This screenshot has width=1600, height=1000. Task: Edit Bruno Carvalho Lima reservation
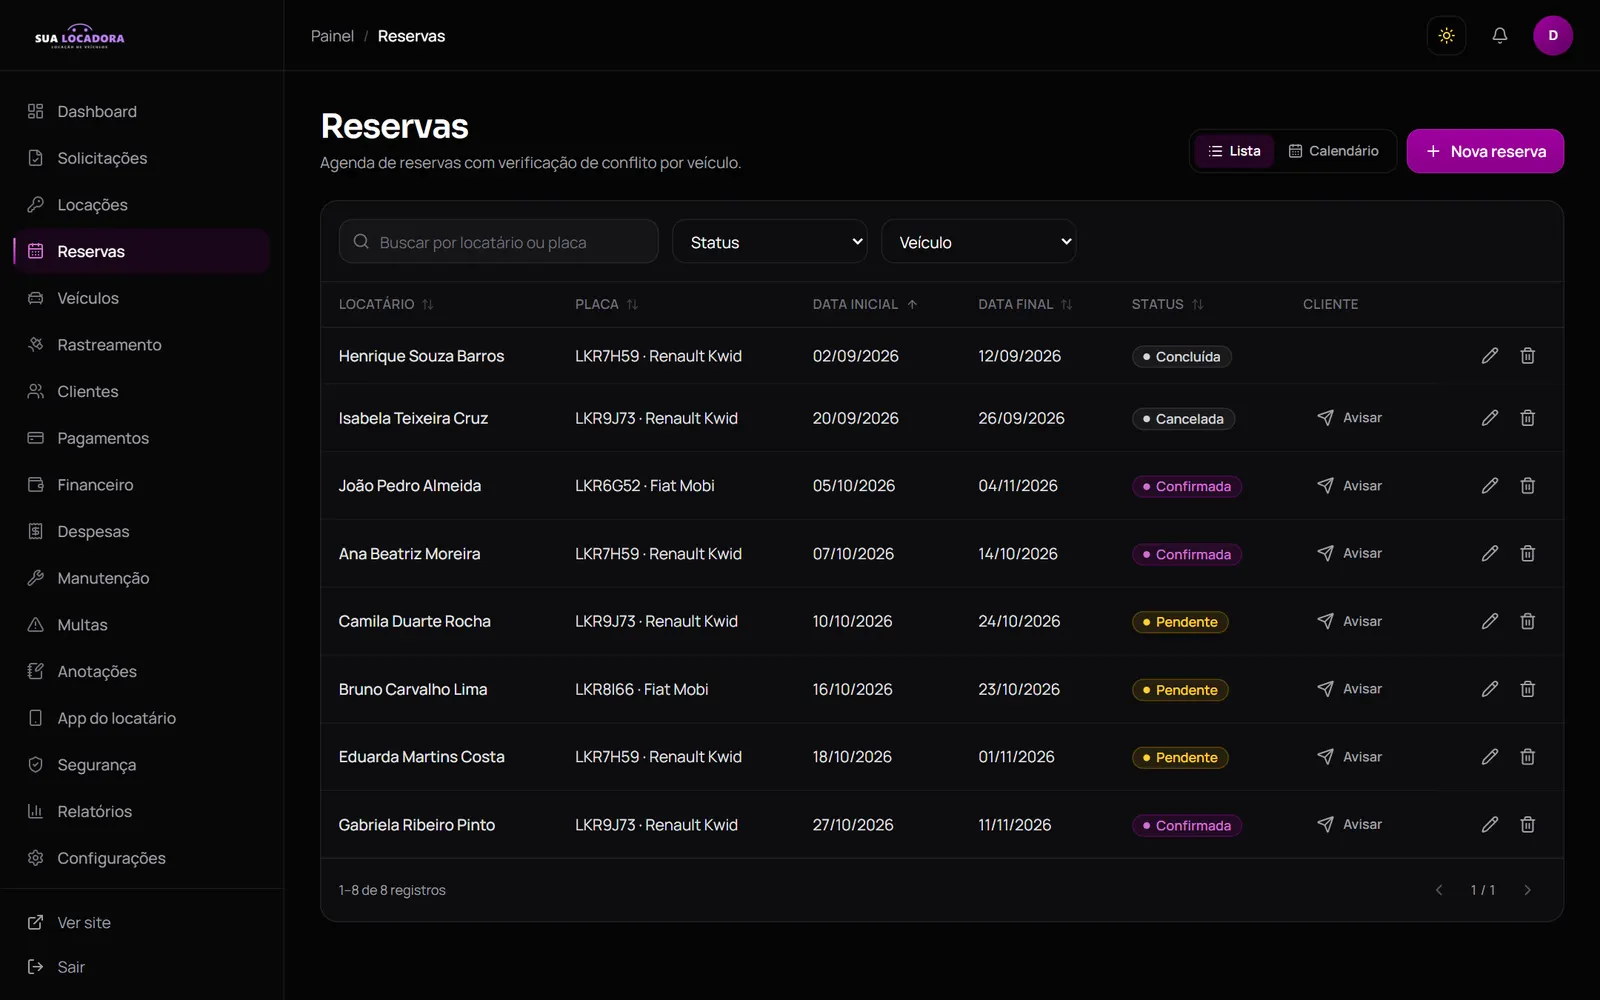[1490, 689]
